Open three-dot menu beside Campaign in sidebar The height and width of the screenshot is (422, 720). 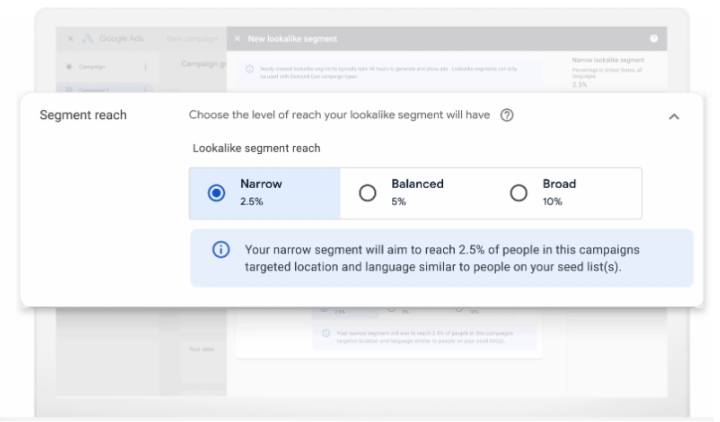146,67
